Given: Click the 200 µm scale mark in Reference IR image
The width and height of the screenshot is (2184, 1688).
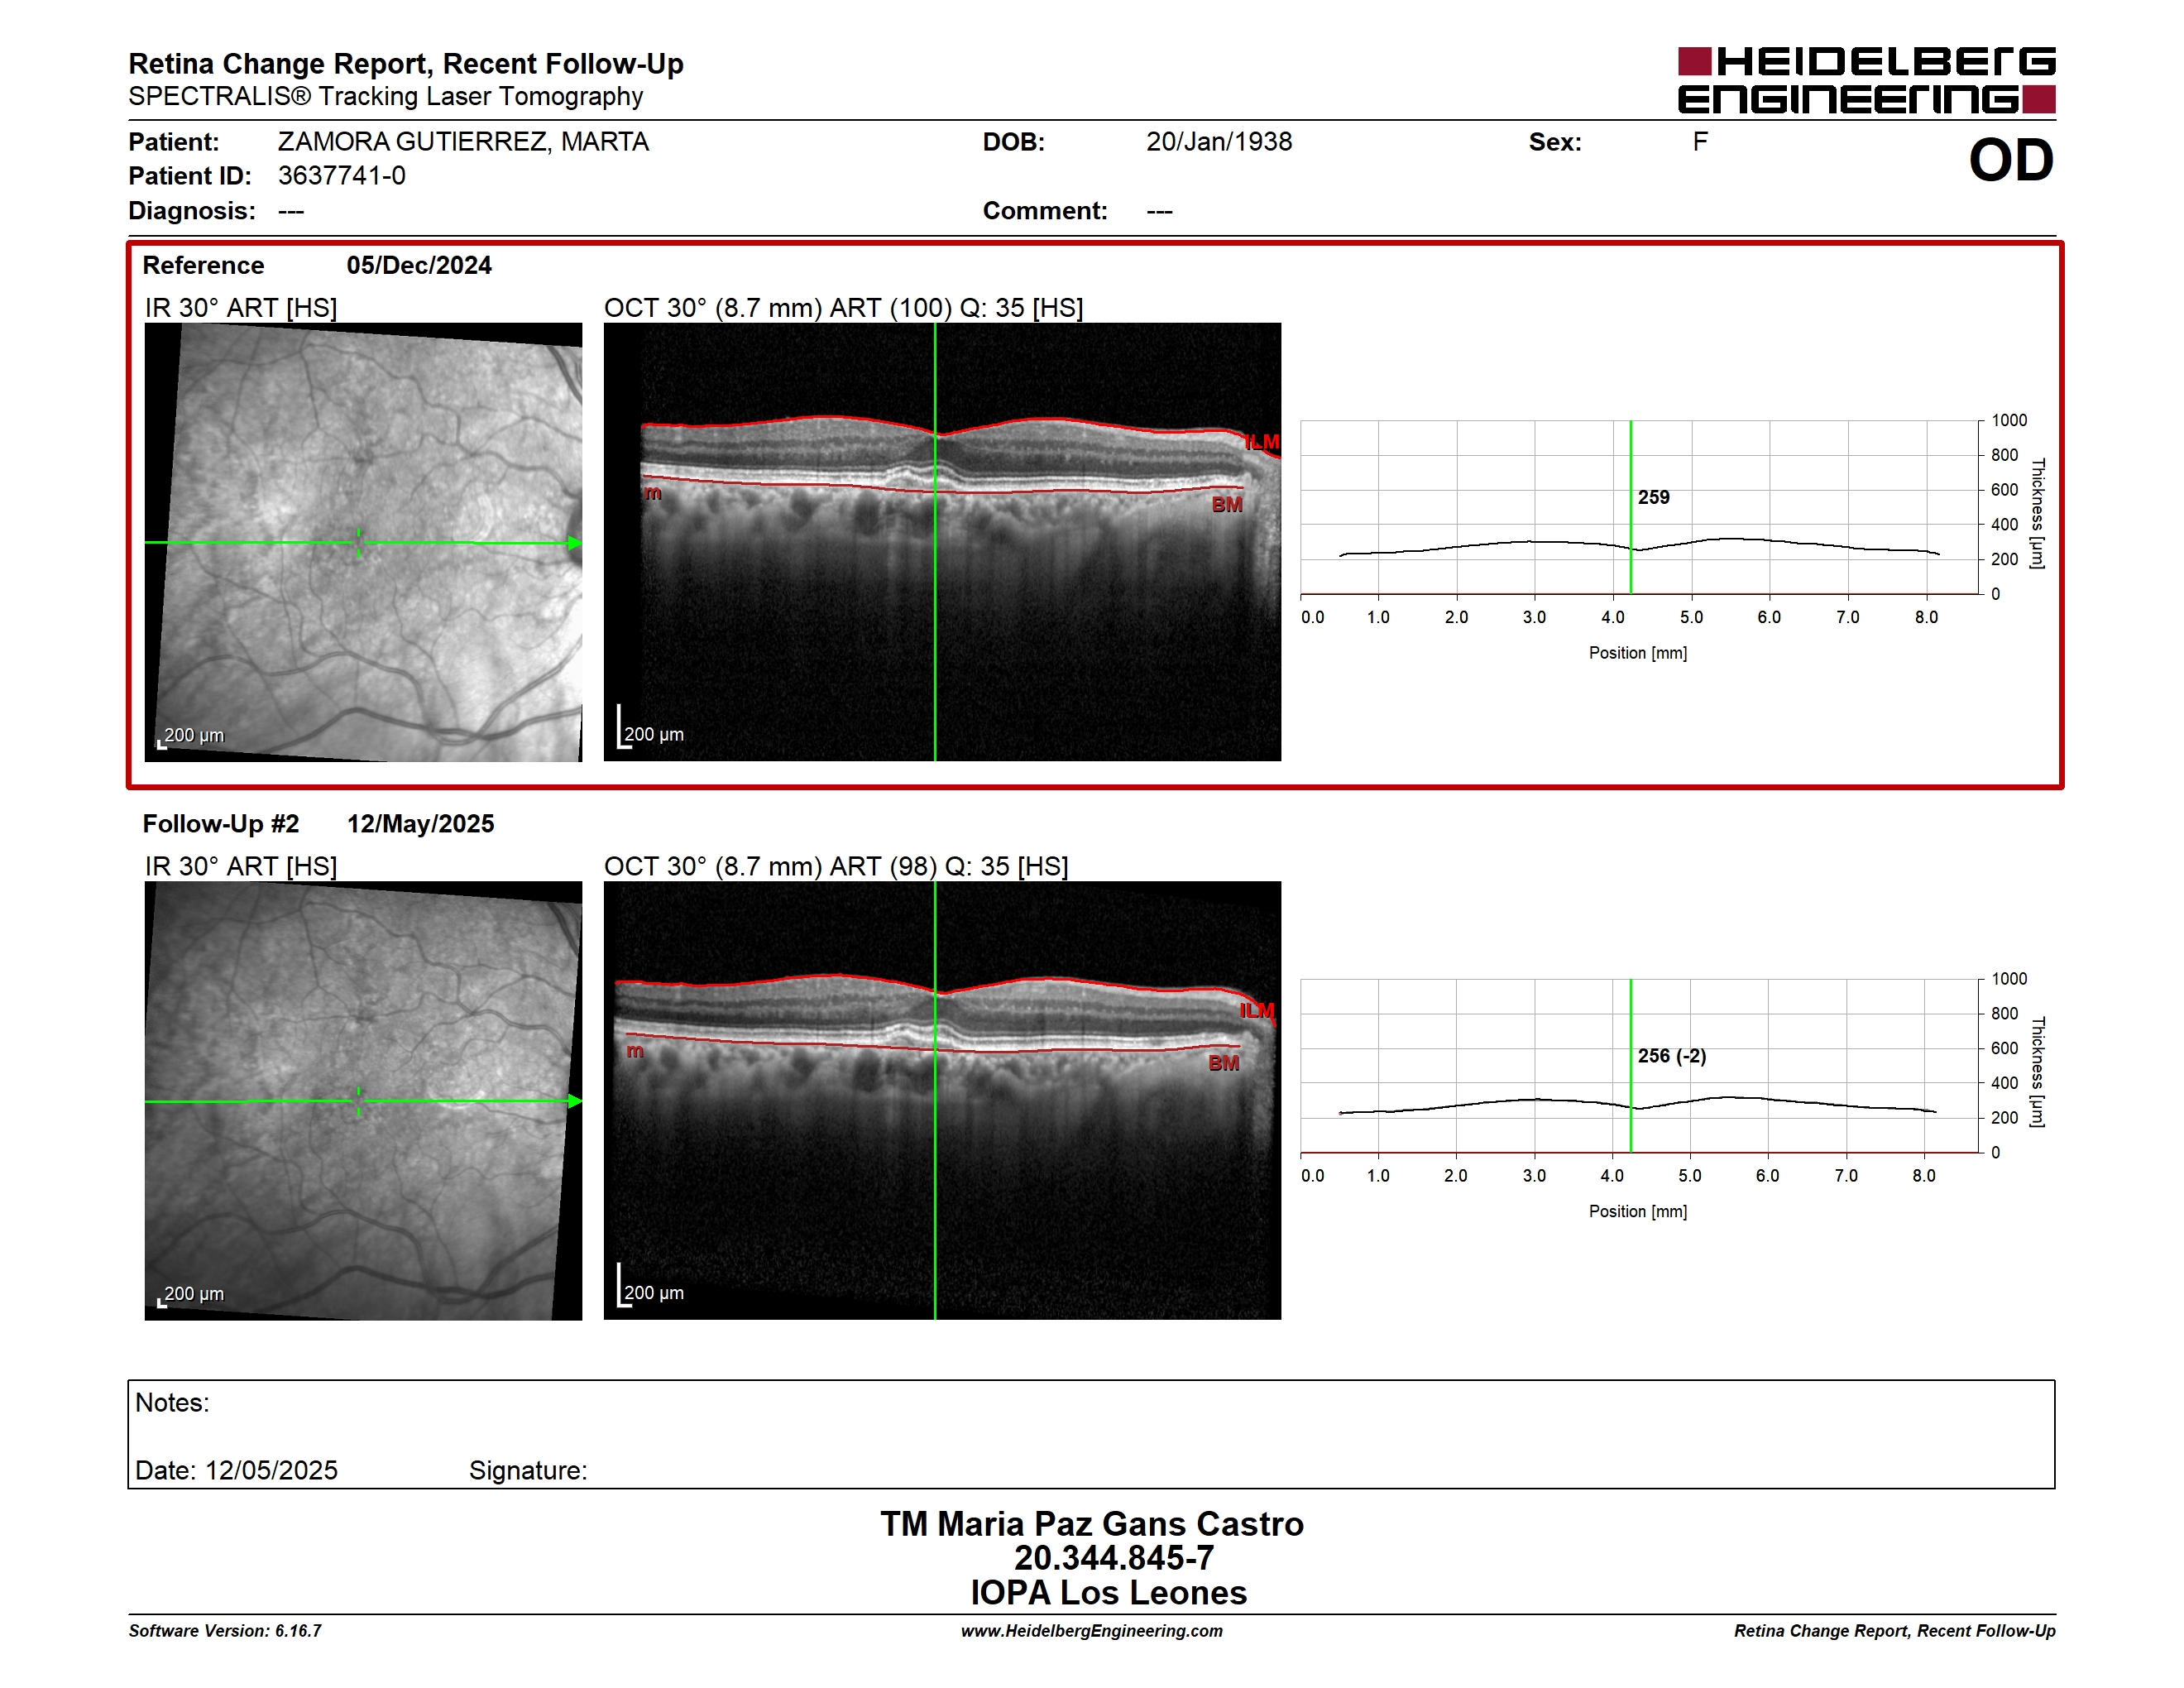Looking at the screenshot, I should (x=191, y=736).
